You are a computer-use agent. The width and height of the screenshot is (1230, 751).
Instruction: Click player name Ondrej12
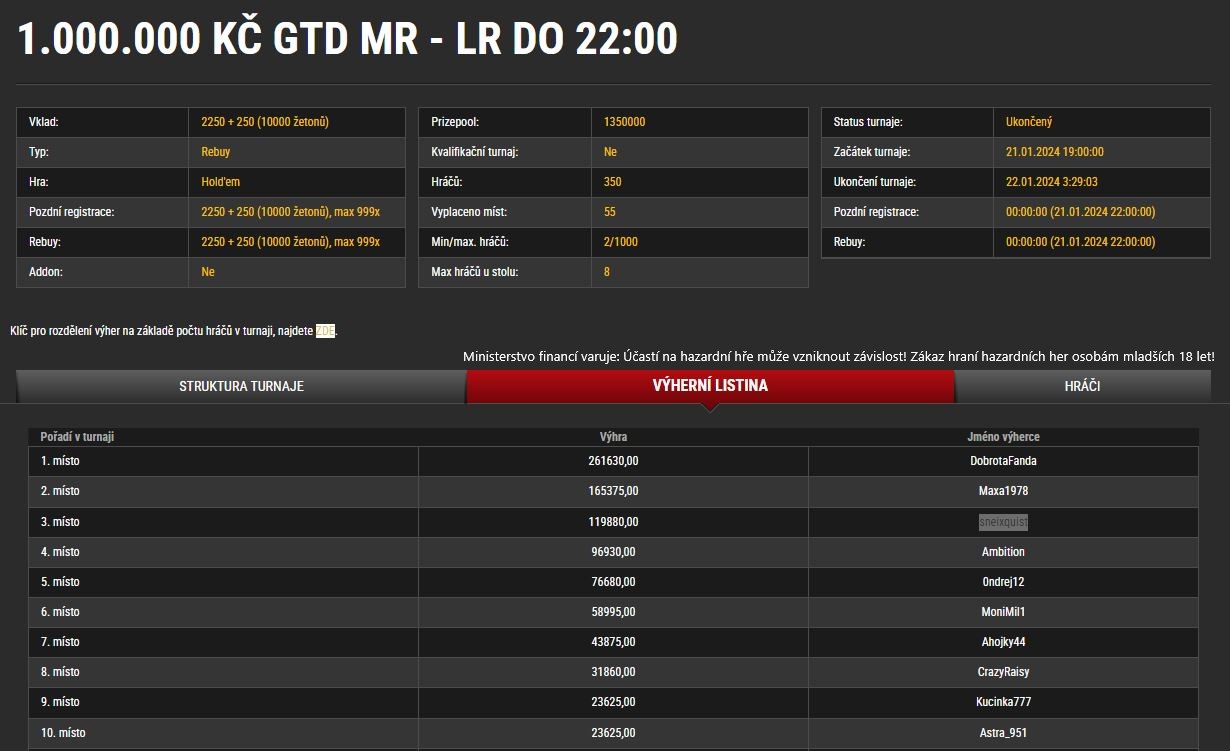pyautogui.click(x=1003, y=582)
